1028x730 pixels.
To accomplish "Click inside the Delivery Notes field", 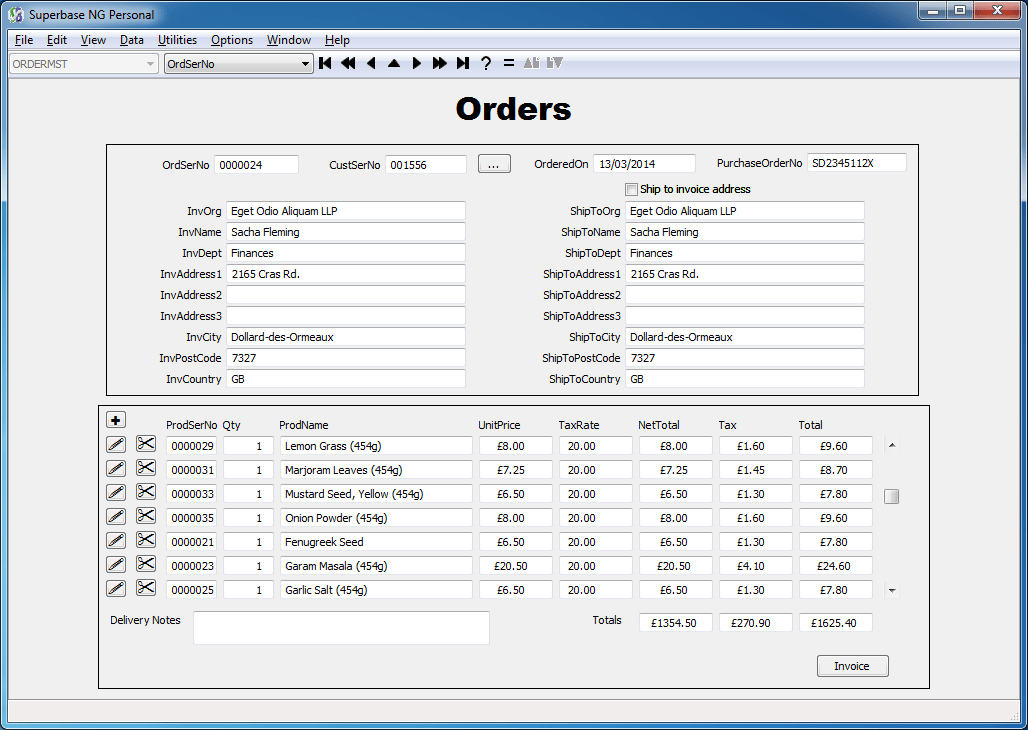I will [x=340, y=627].
